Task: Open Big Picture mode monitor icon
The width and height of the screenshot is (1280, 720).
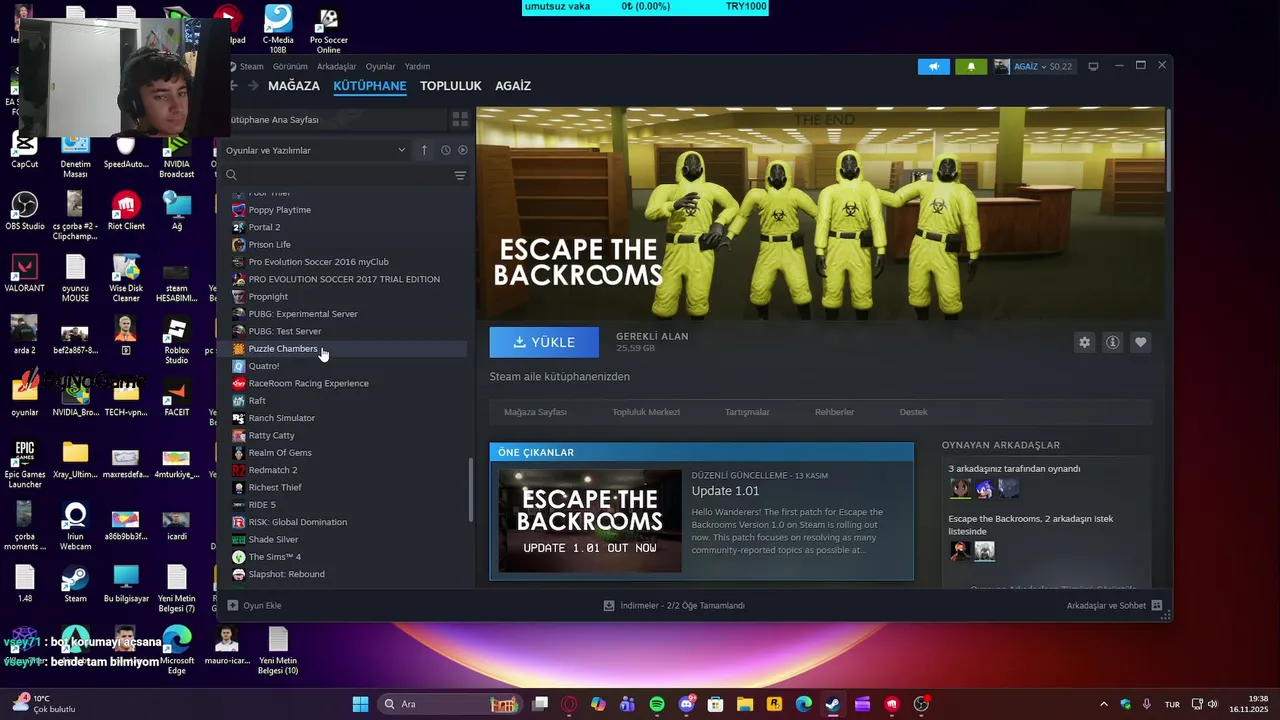Action: (x=1093, y=66)
